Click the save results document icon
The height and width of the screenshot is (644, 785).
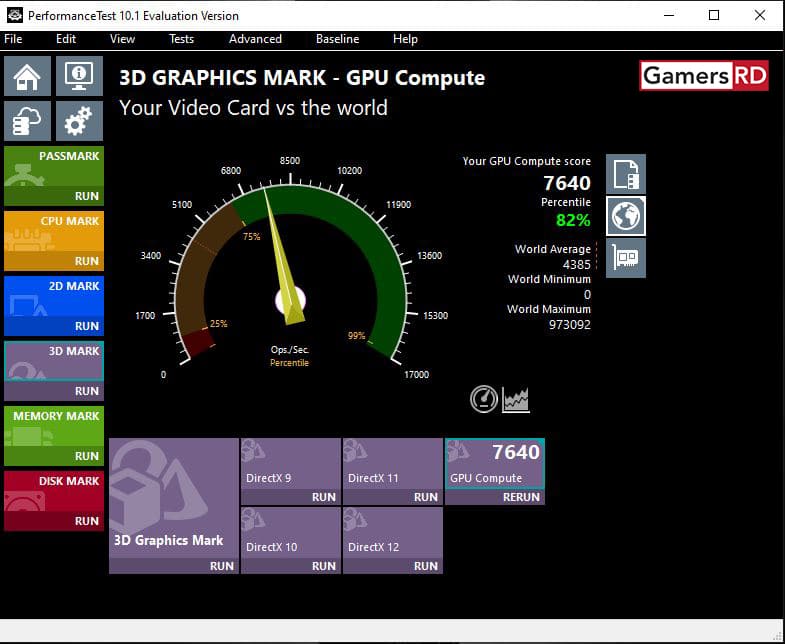[x=626, y=174]
